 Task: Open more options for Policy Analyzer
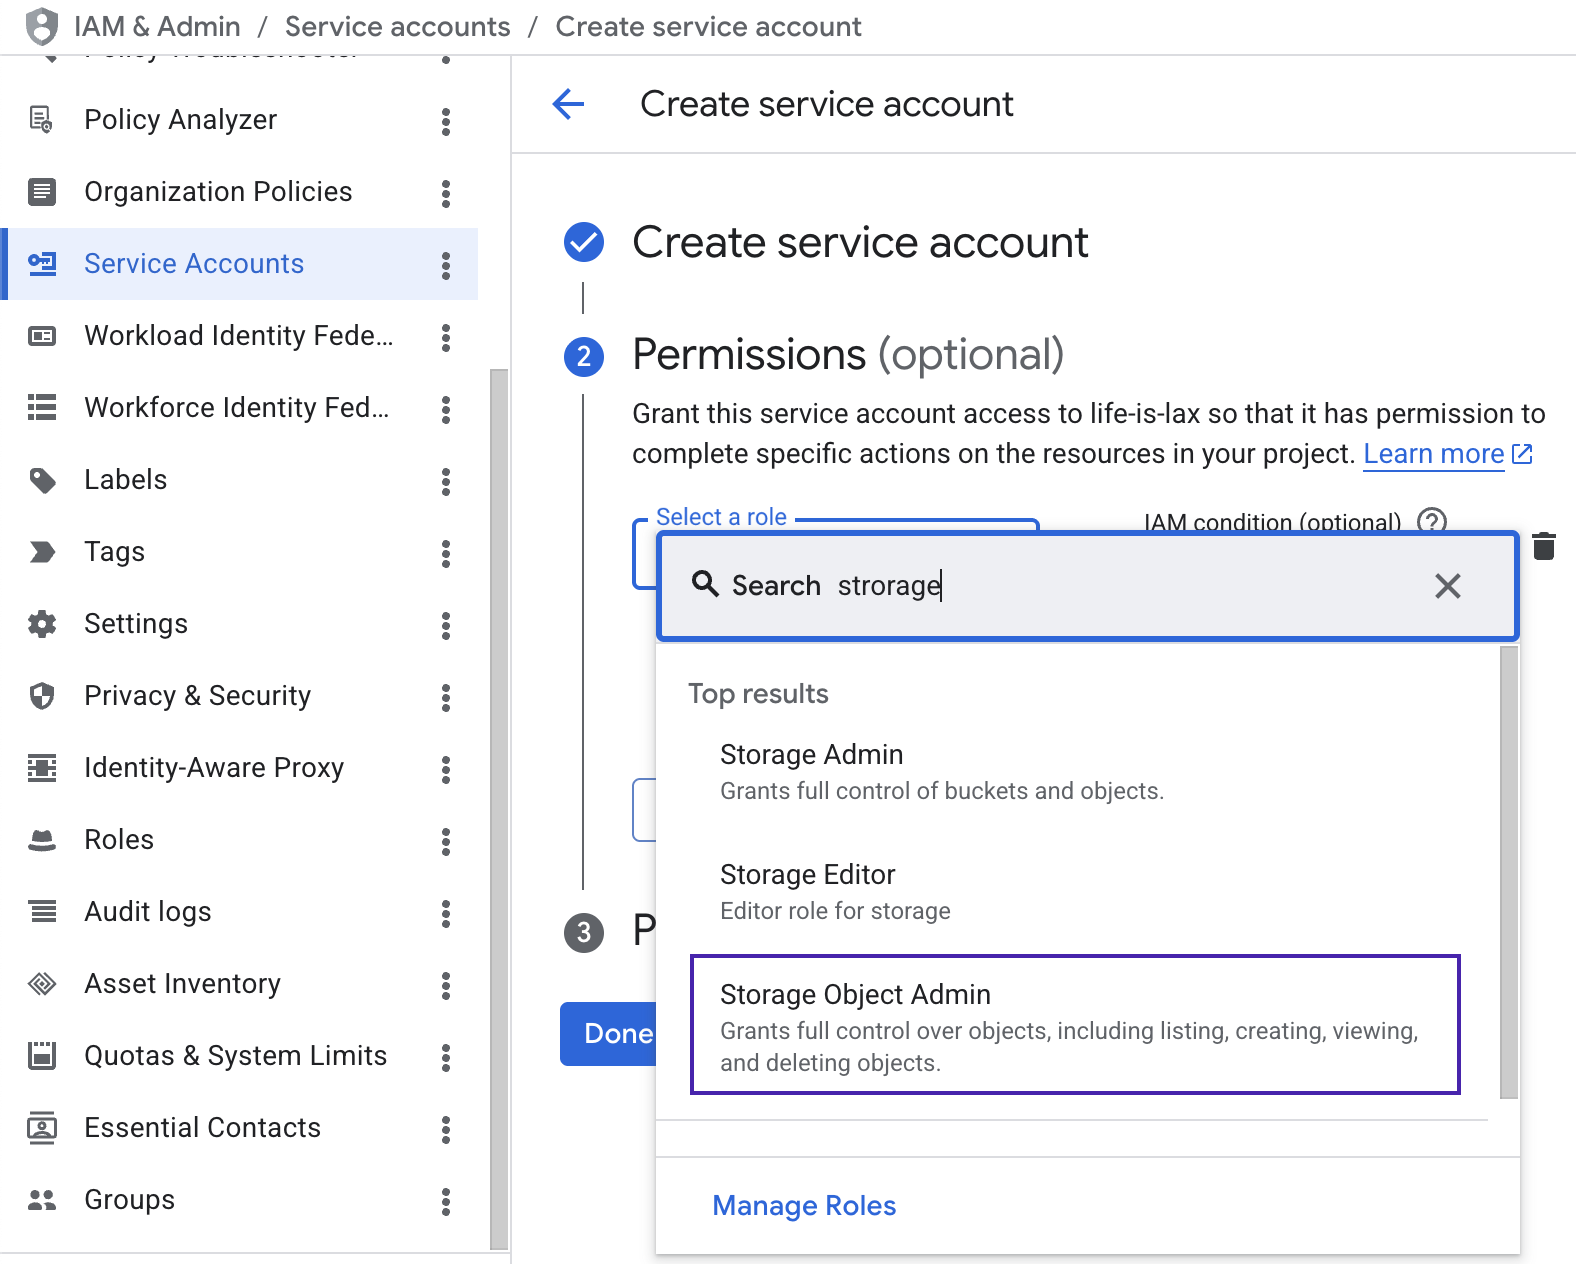click(446, 122)
